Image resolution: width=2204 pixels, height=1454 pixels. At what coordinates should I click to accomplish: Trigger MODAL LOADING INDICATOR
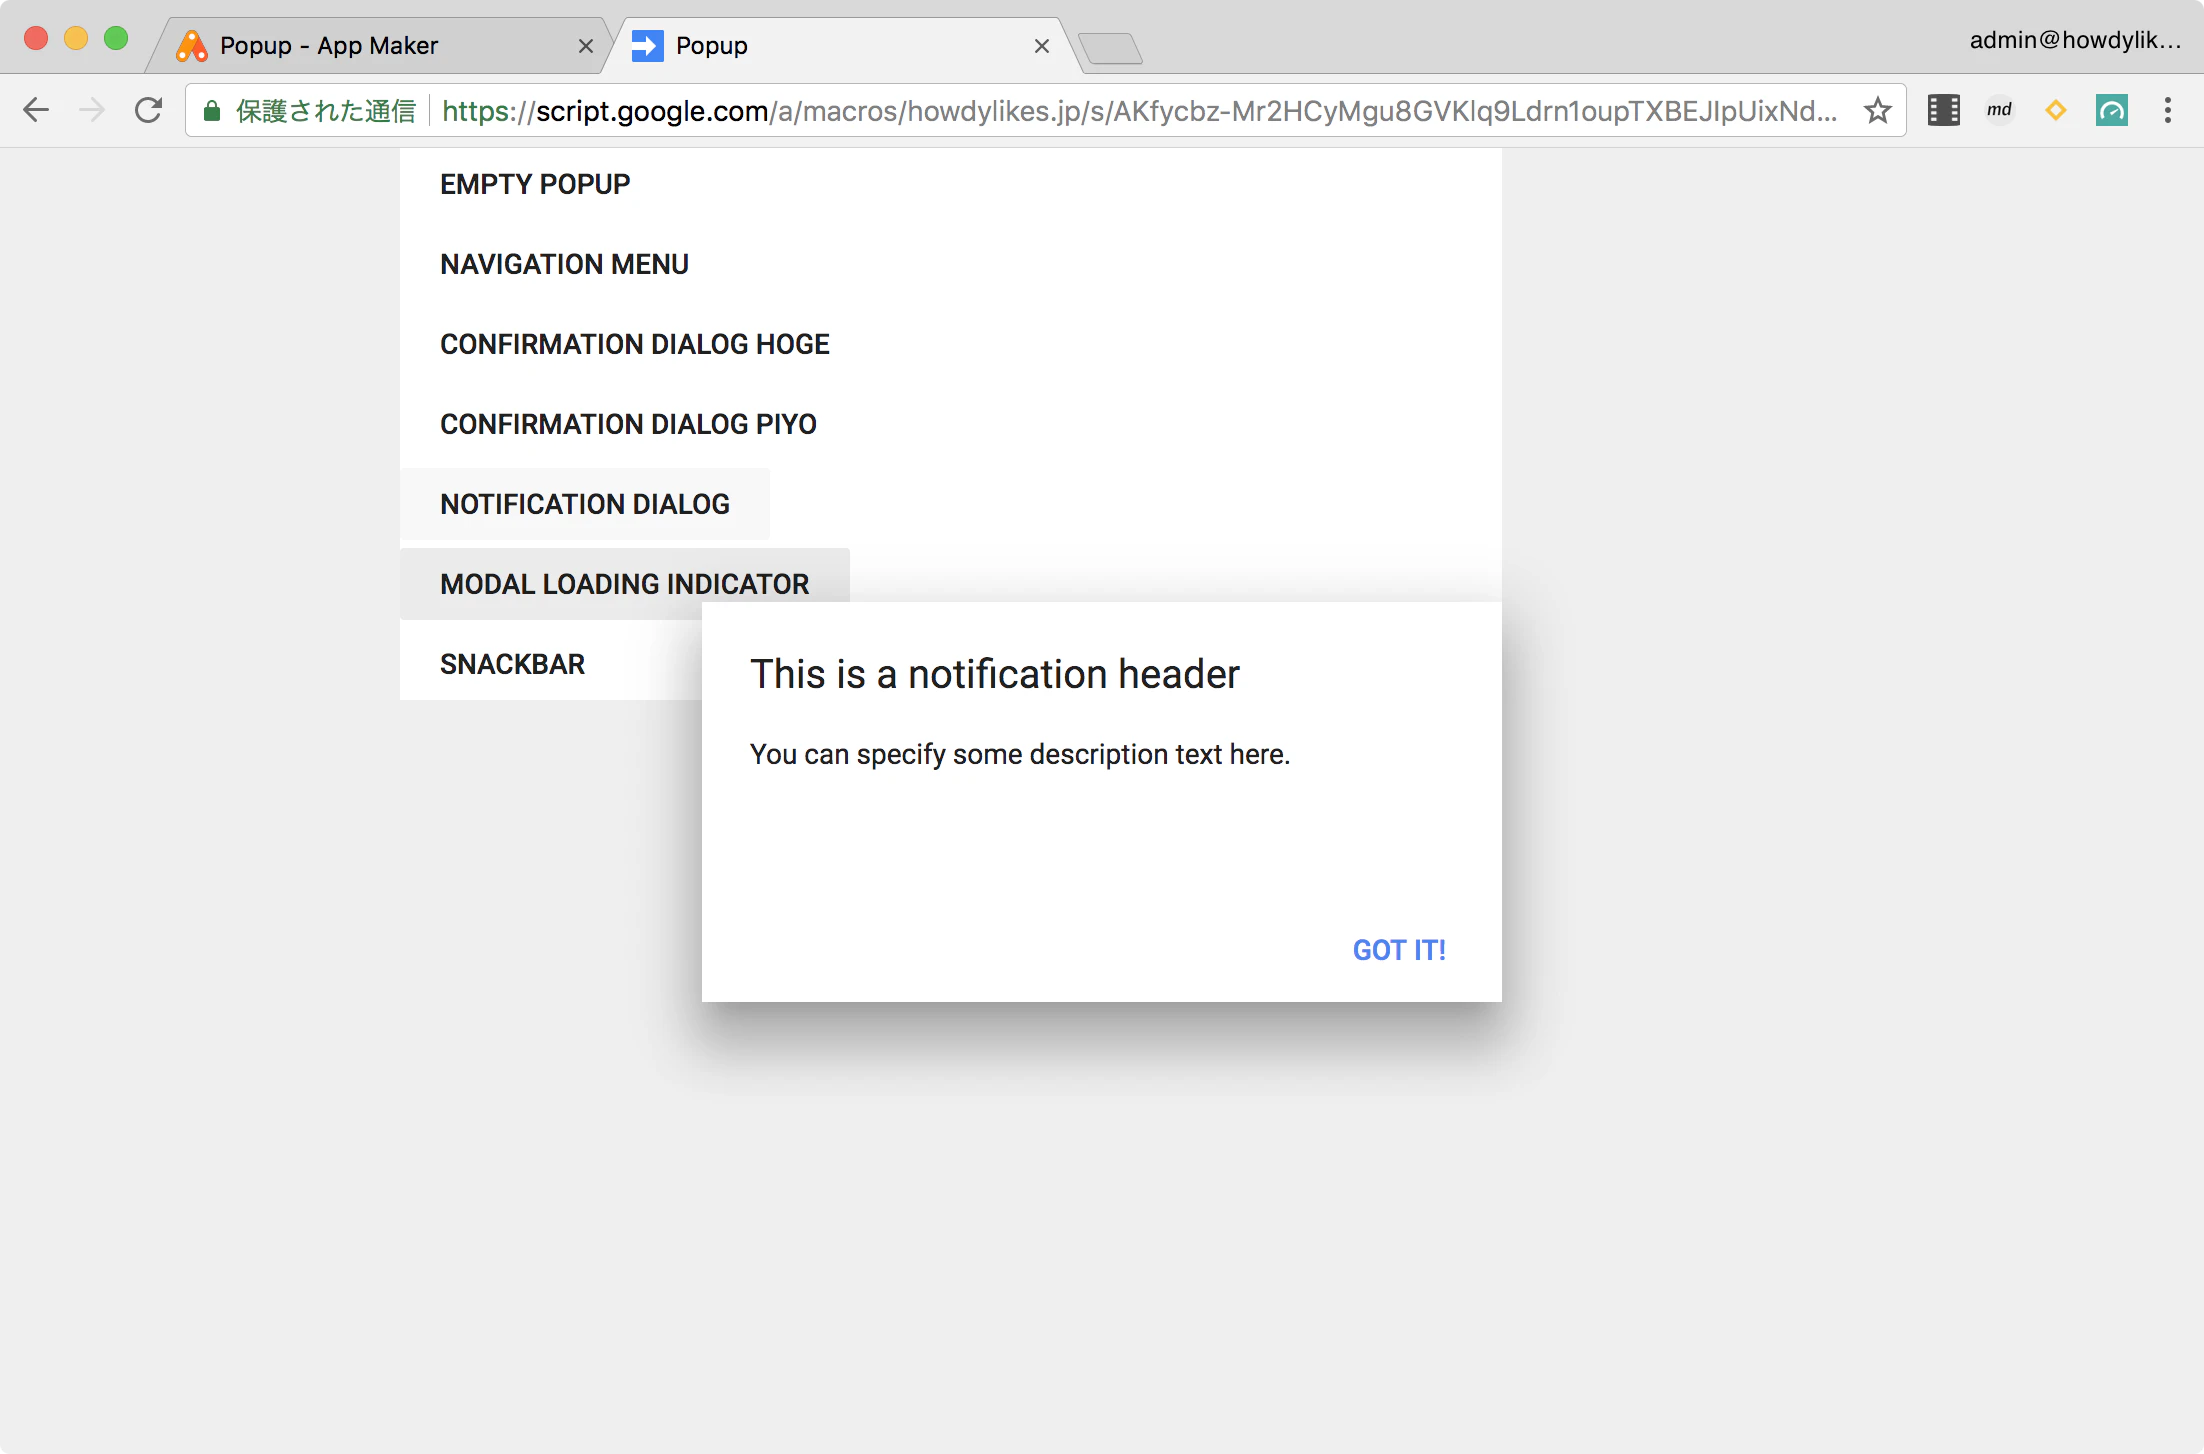tap(625, 584)
